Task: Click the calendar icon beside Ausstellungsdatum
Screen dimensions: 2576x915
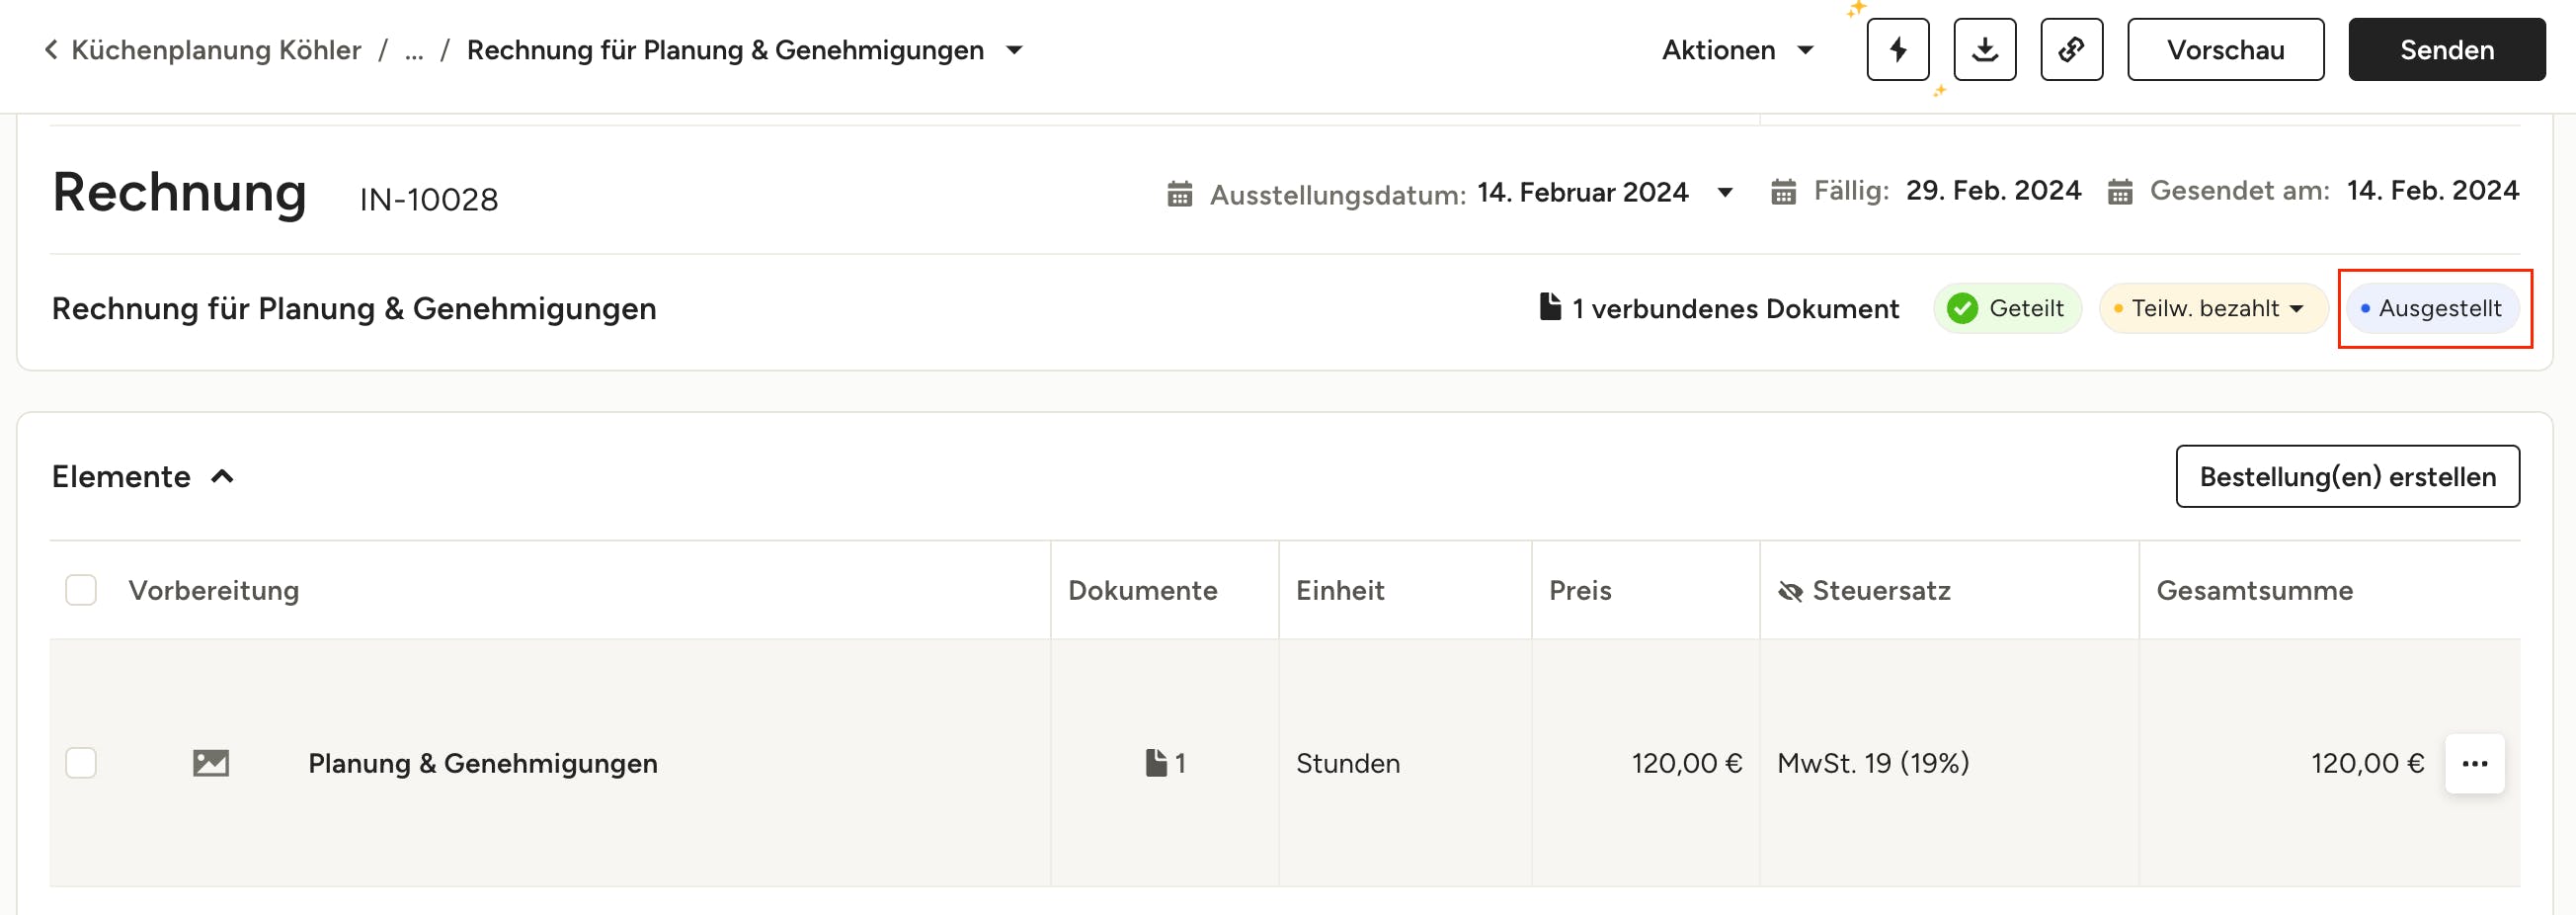Action: [x=1180, y=193]
